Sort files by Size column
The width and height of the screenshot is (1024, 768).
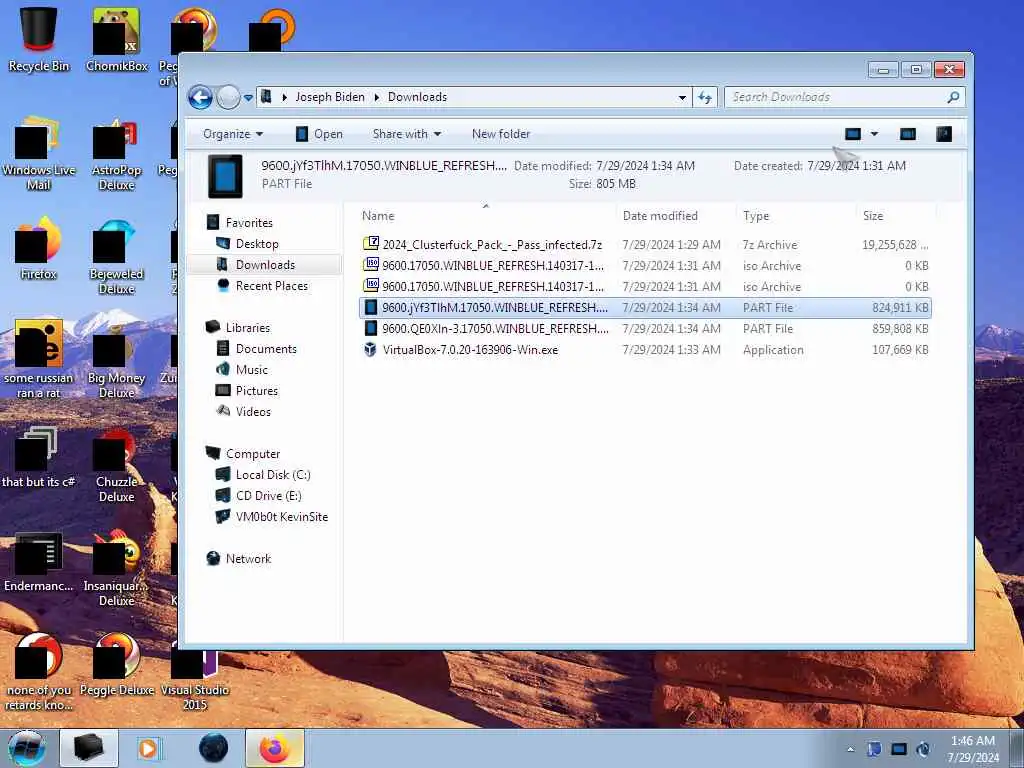(x=895, y=216)
